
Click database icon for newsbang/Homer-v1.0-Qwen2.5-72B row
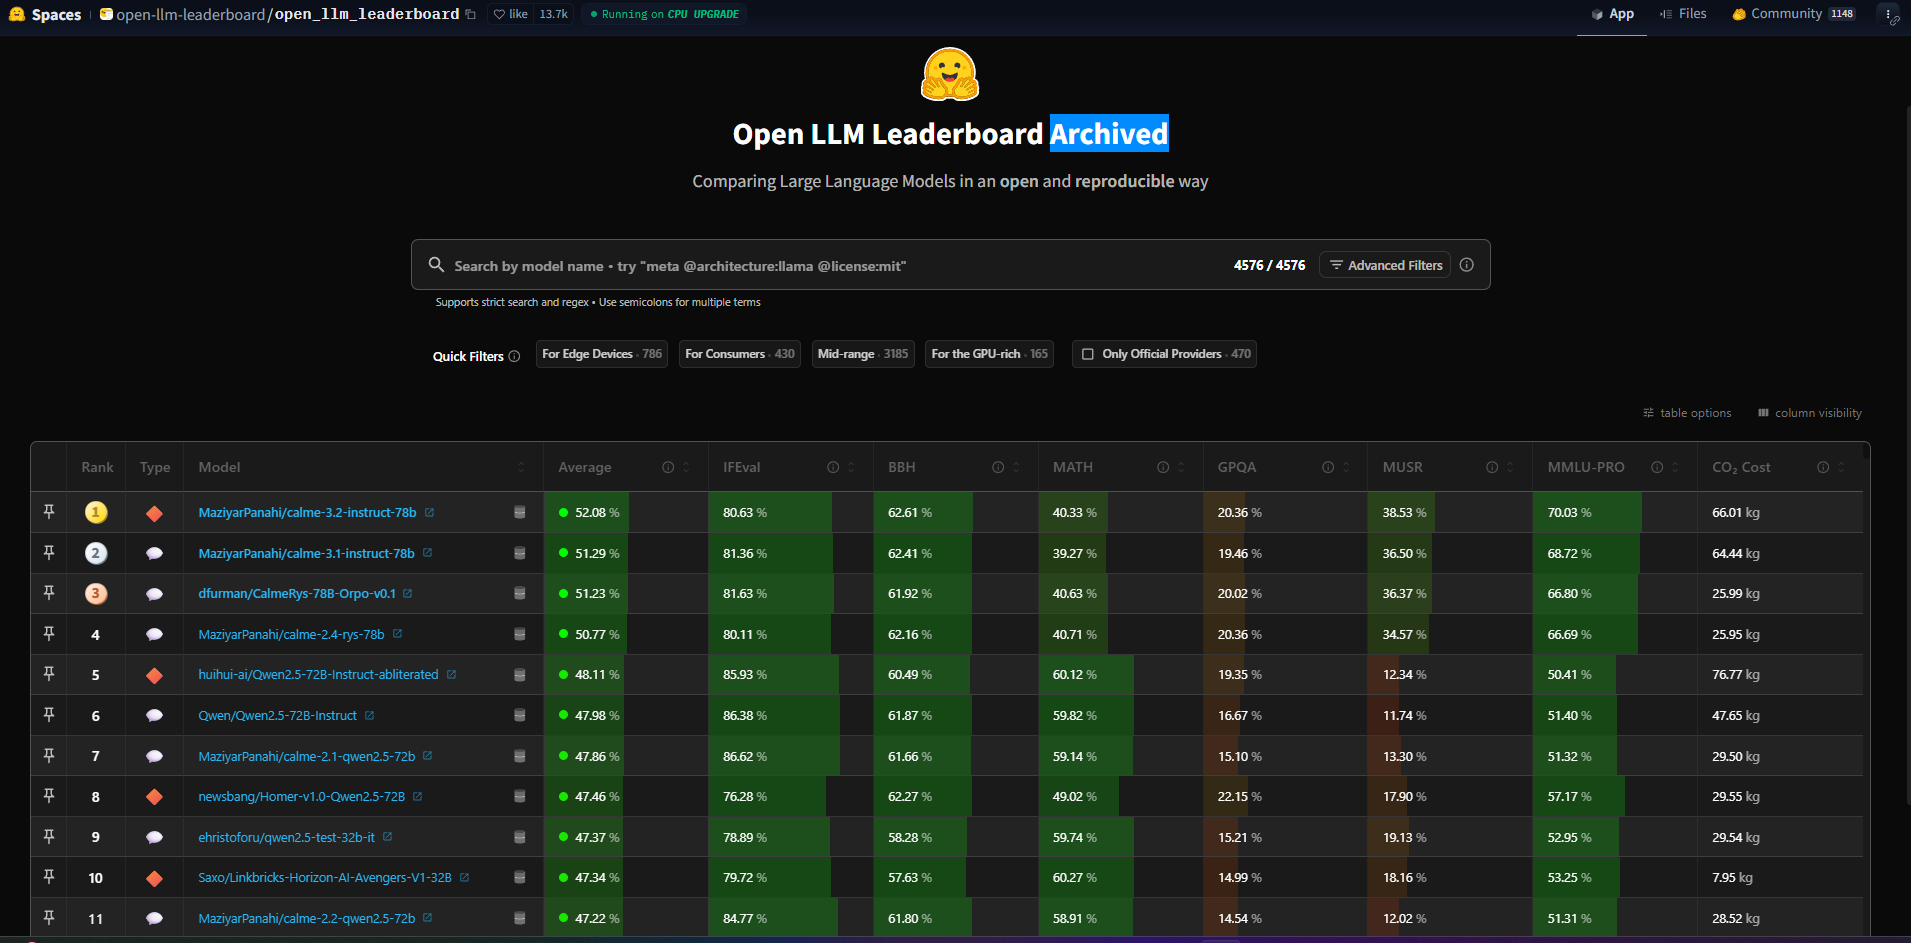[520, 796]
